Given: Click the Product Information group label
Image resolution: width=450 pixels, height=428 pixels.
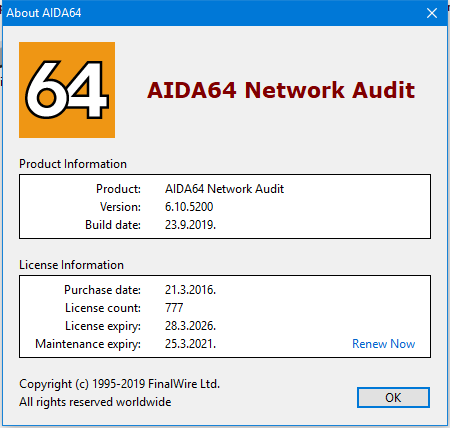Looking at the screenshot, I should (x=73, y=164).
